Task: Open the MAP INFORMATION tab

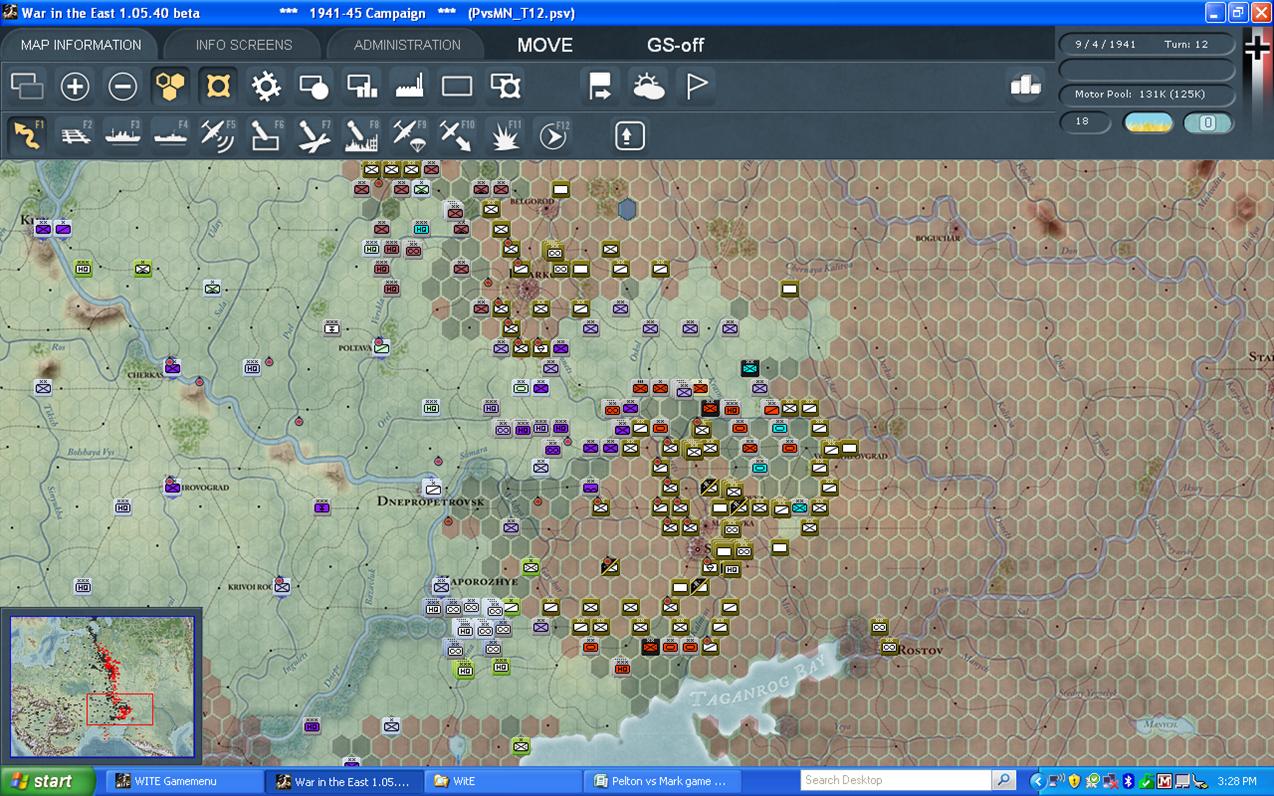Action: (81, 45)
